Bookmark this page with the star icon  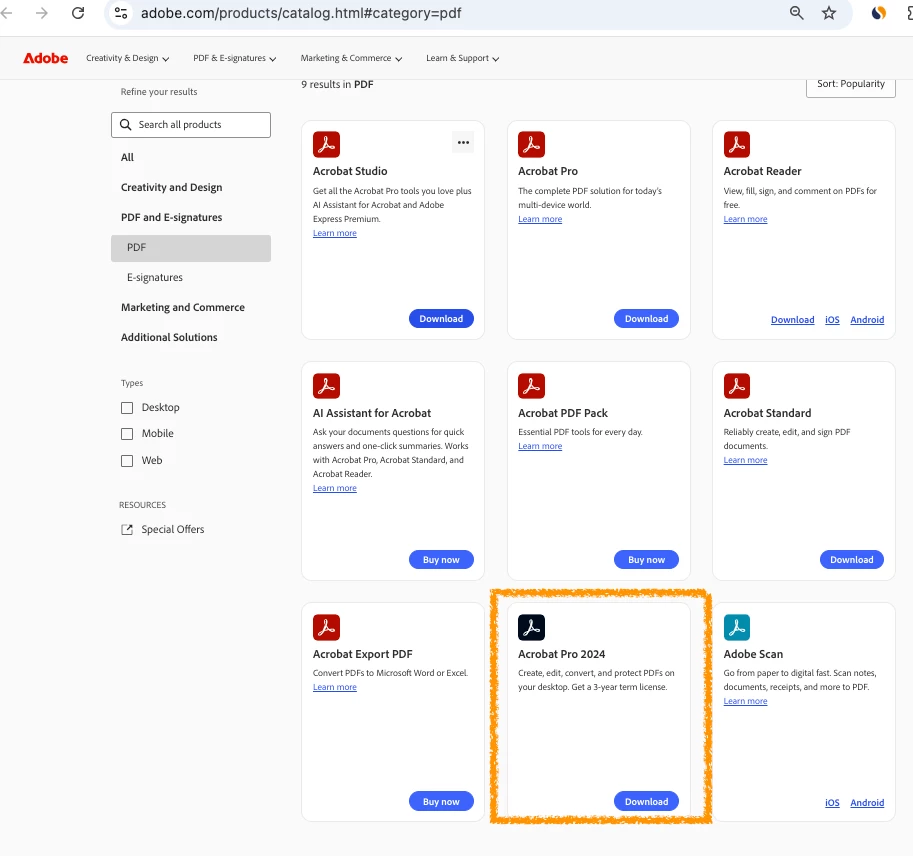point(829,13)
